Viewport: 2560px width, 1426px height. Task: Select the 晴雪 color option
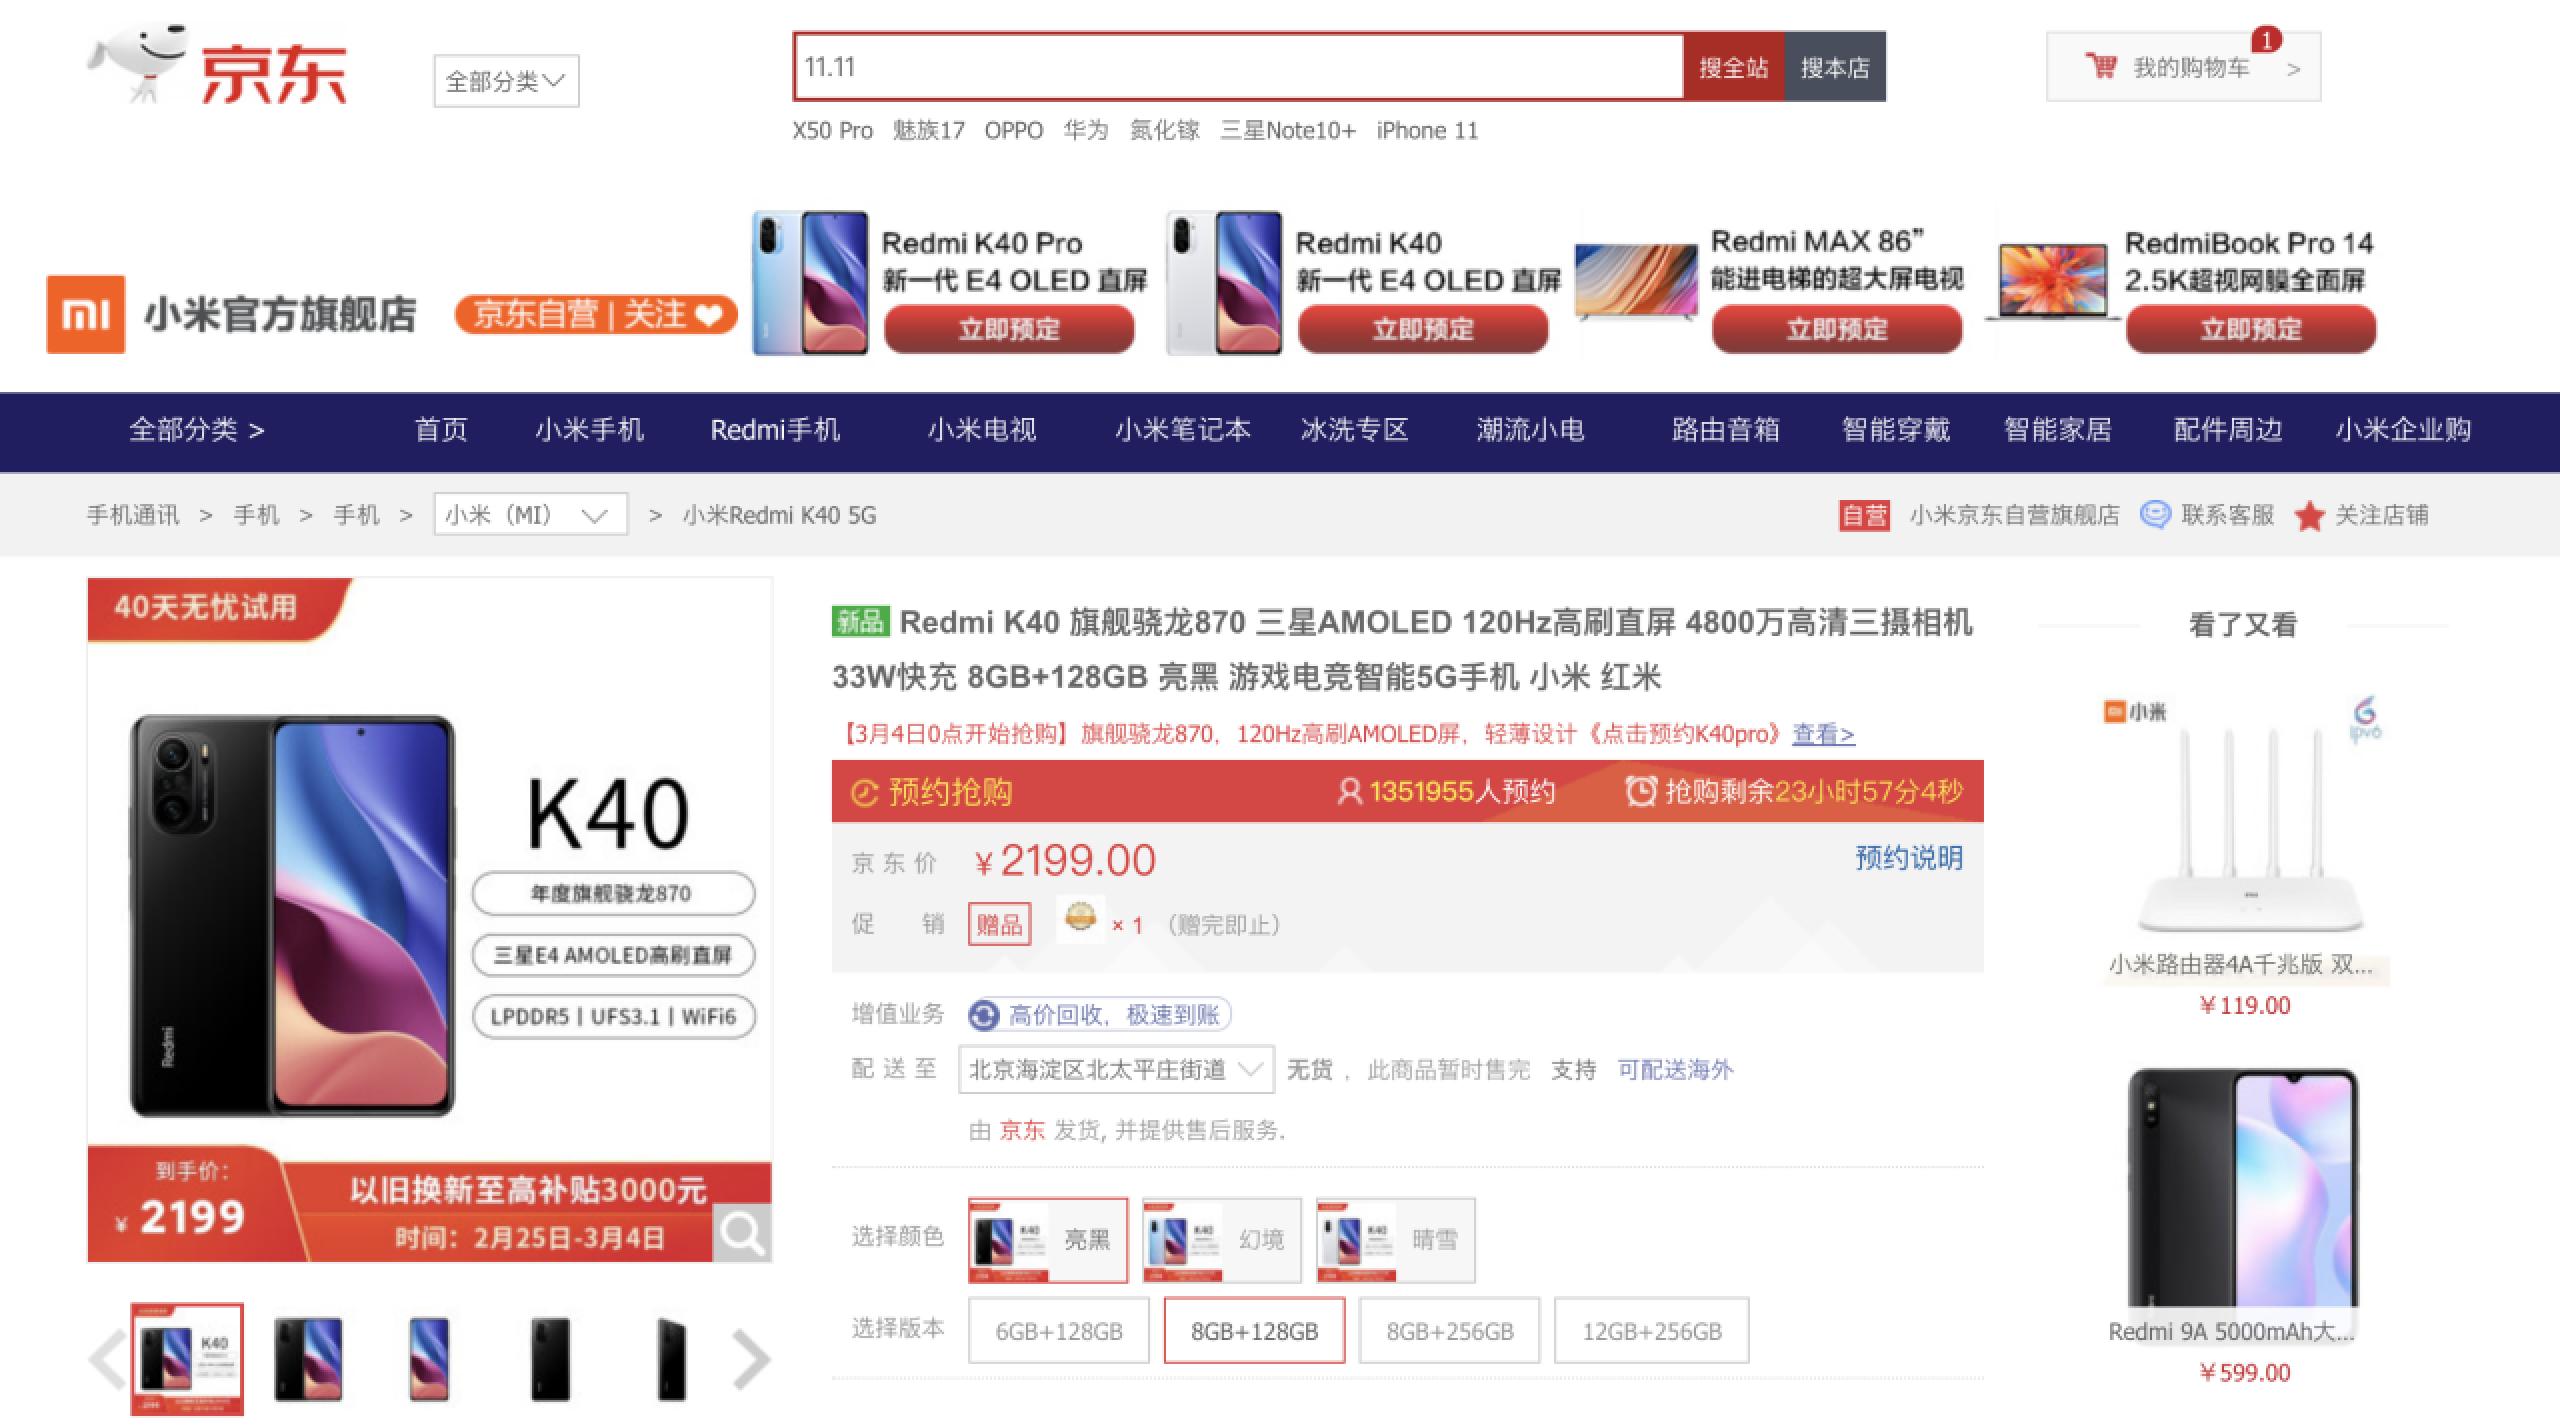pyautogui.click(x=1395, y=1240)
